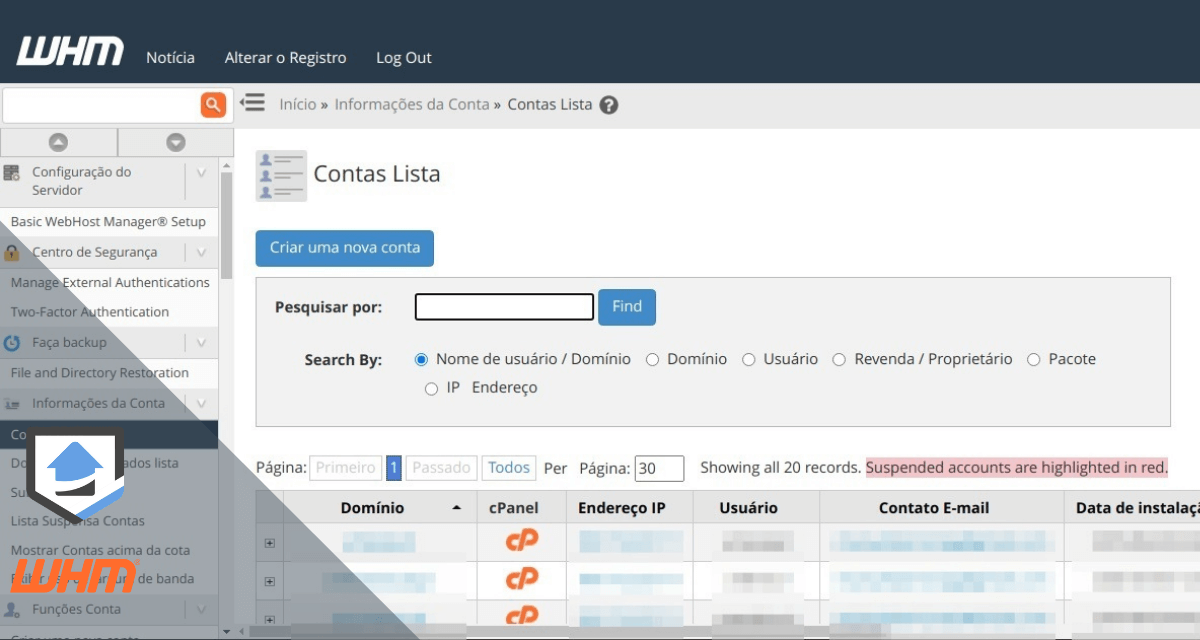Viewport: 1200px width, 640px height.
Task: Click the Informações da Conta sidebar icon
Action: click(12, 404)
